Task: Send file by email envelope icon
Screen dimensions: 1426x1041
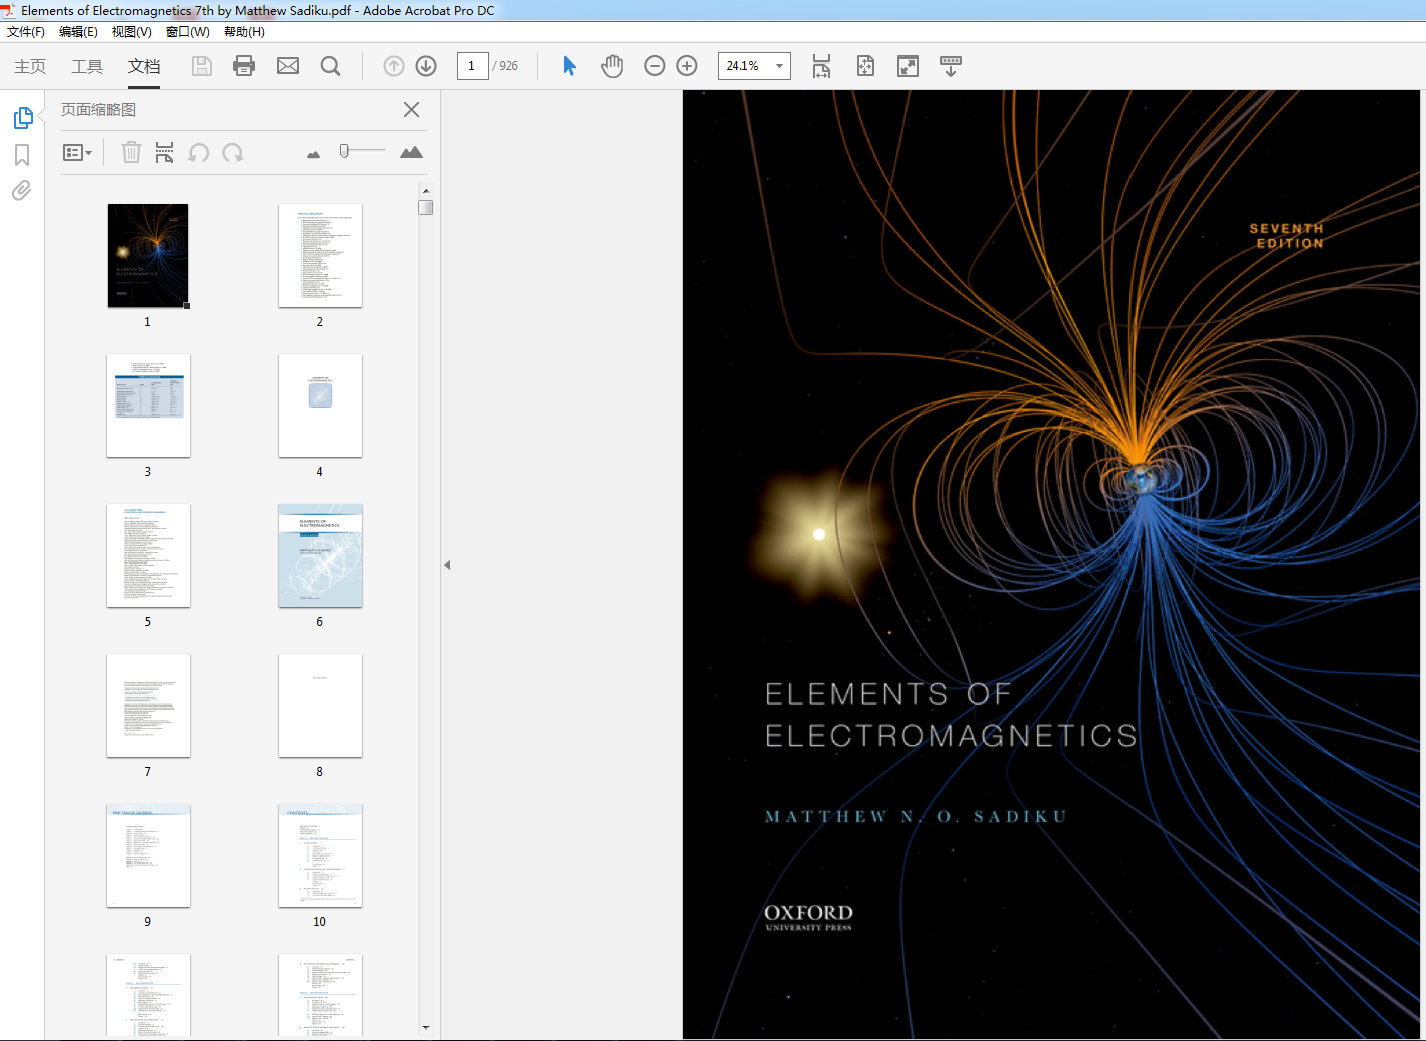Action: point(288,66)
